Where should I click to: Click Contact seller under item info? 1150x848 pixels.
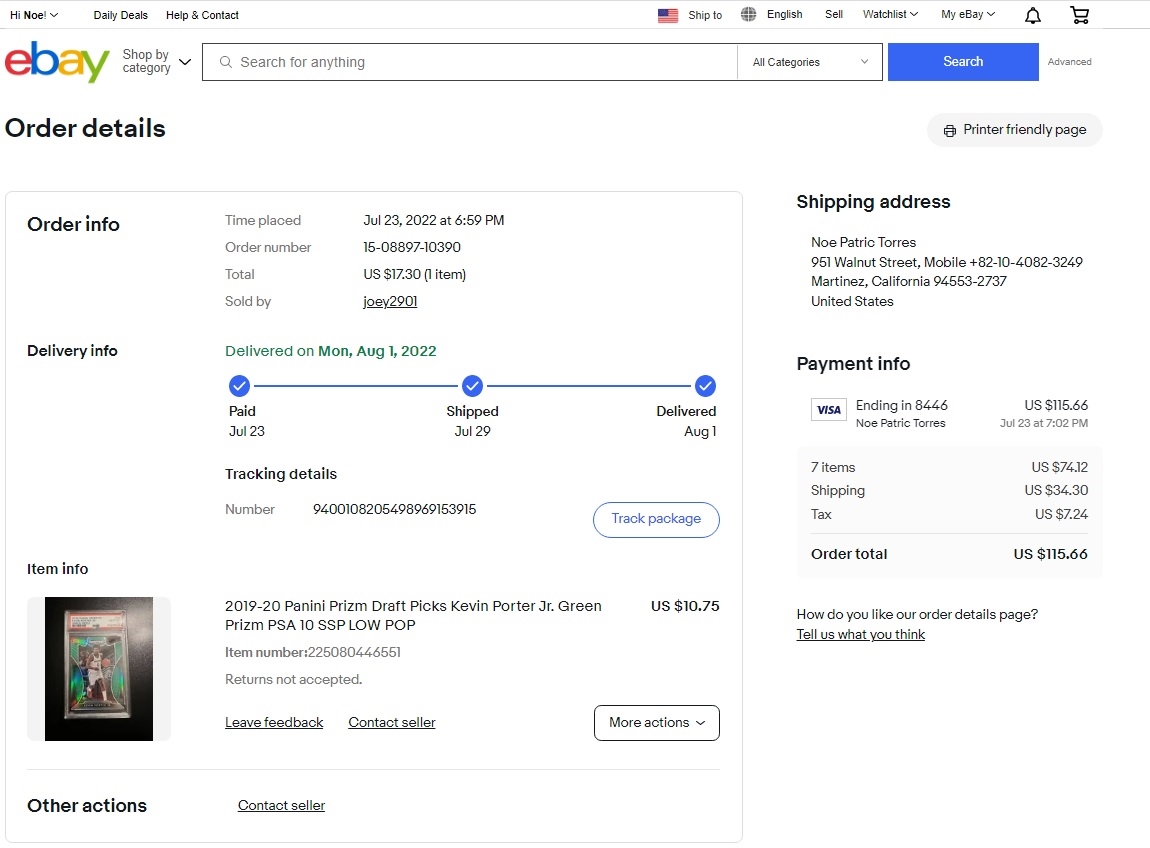(392, 723)
